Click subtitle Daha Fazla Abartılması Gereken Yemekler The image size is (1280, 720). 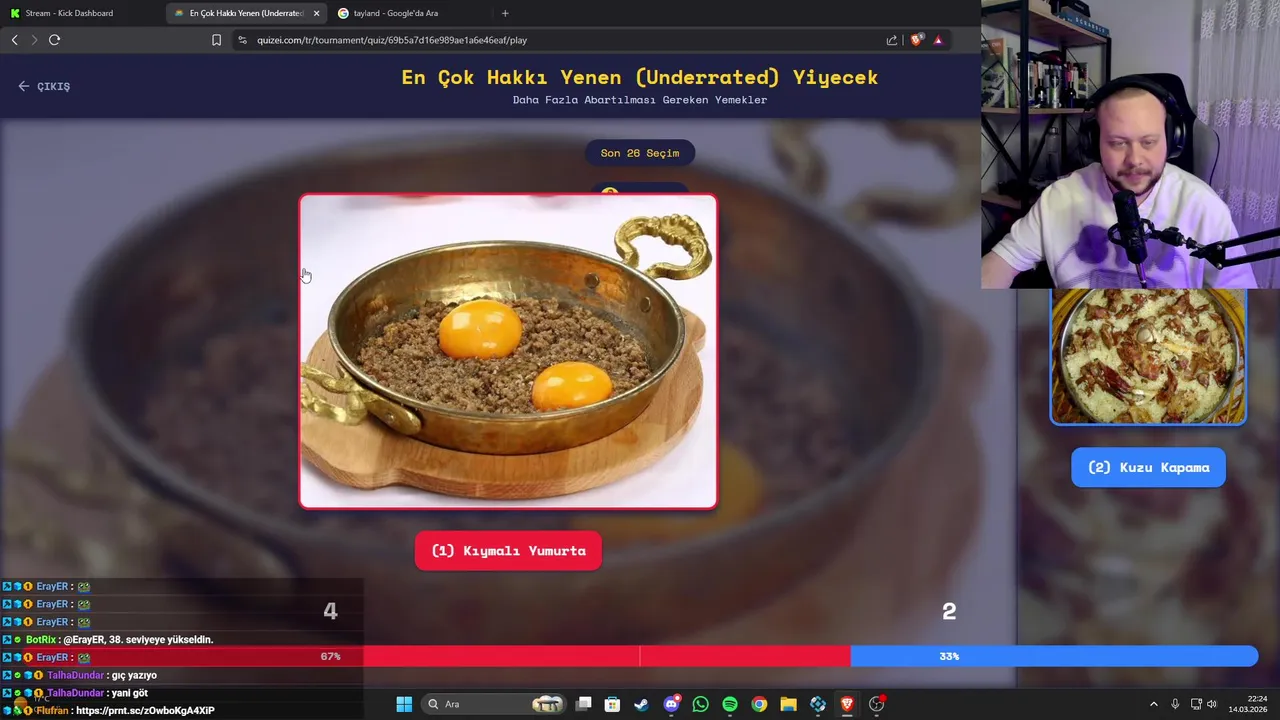[x=640, y=100]
